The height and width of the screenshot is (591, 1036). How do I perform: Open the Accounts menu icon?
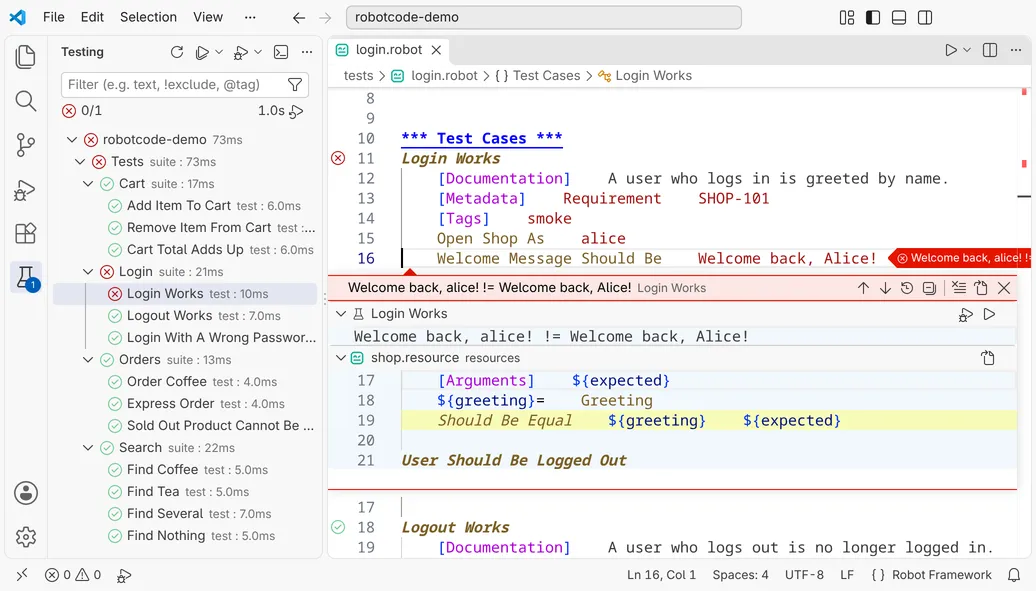pyautogui.click(x=26, y=493)
